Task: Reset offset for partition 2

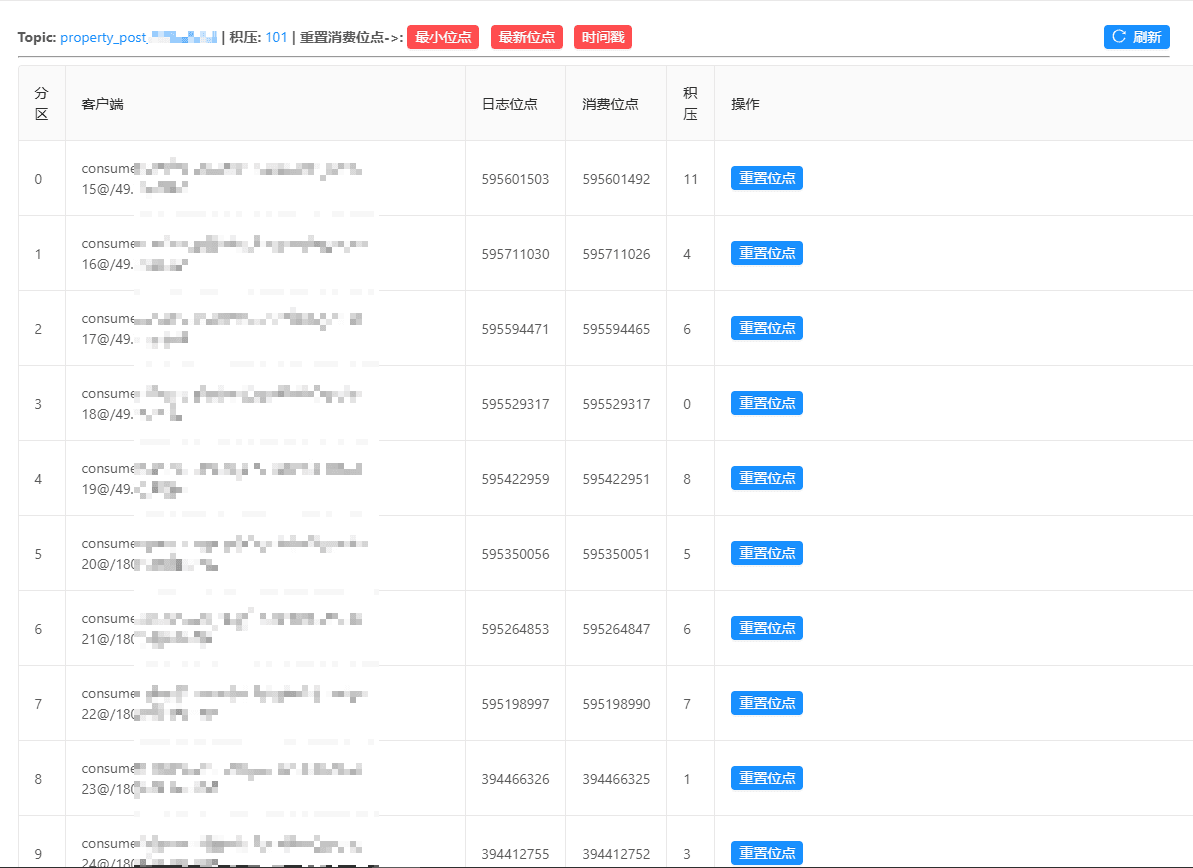Action: [x=767, y=328]
